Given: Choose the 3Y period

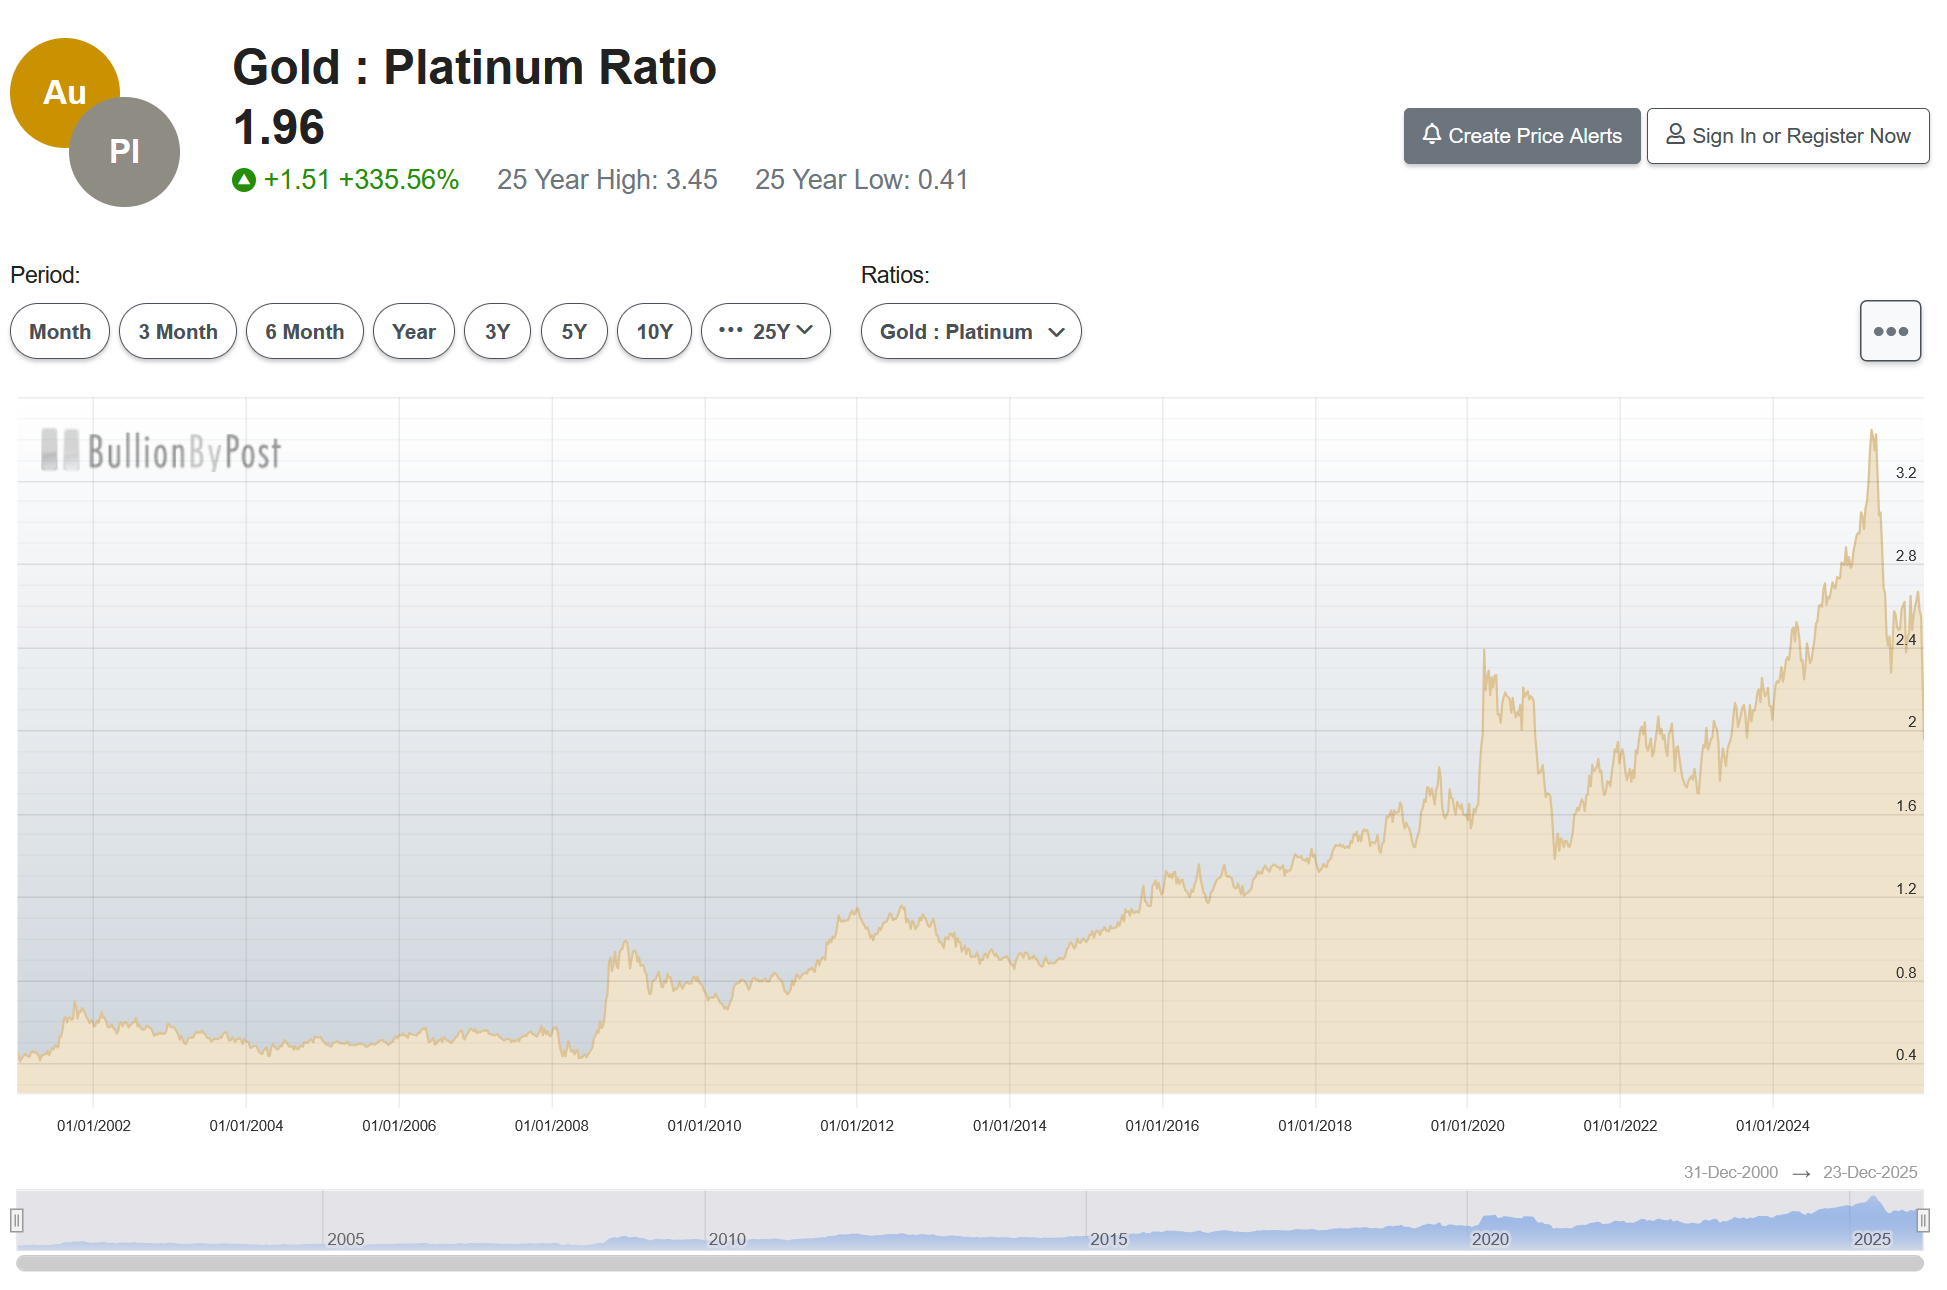Looking at the screenshot, I should [497, 331].
